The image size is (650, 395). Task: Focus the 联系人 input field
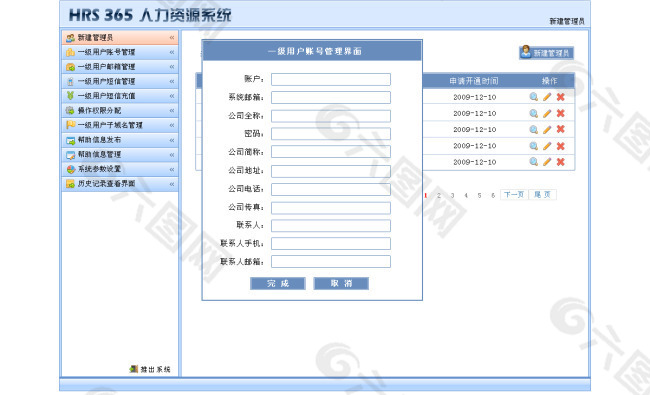click(331, 225)
